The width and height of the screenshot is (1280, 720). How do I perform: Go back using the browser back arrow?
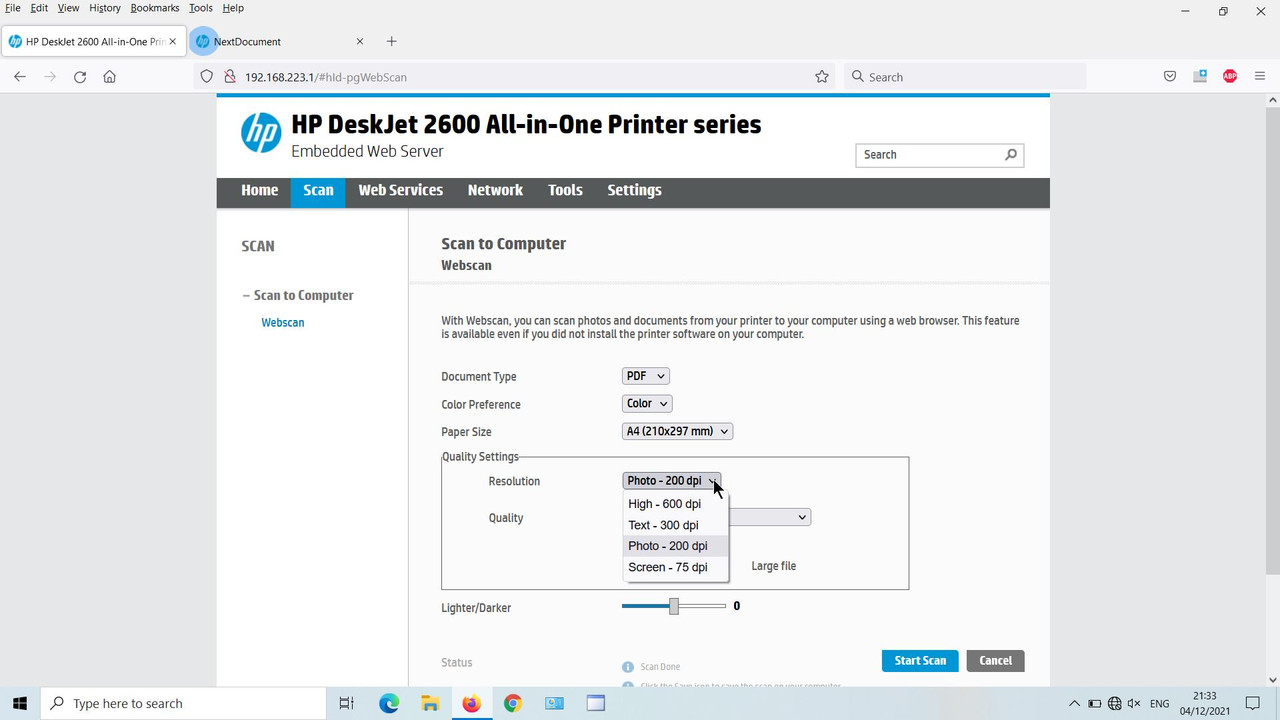[20, 77]
